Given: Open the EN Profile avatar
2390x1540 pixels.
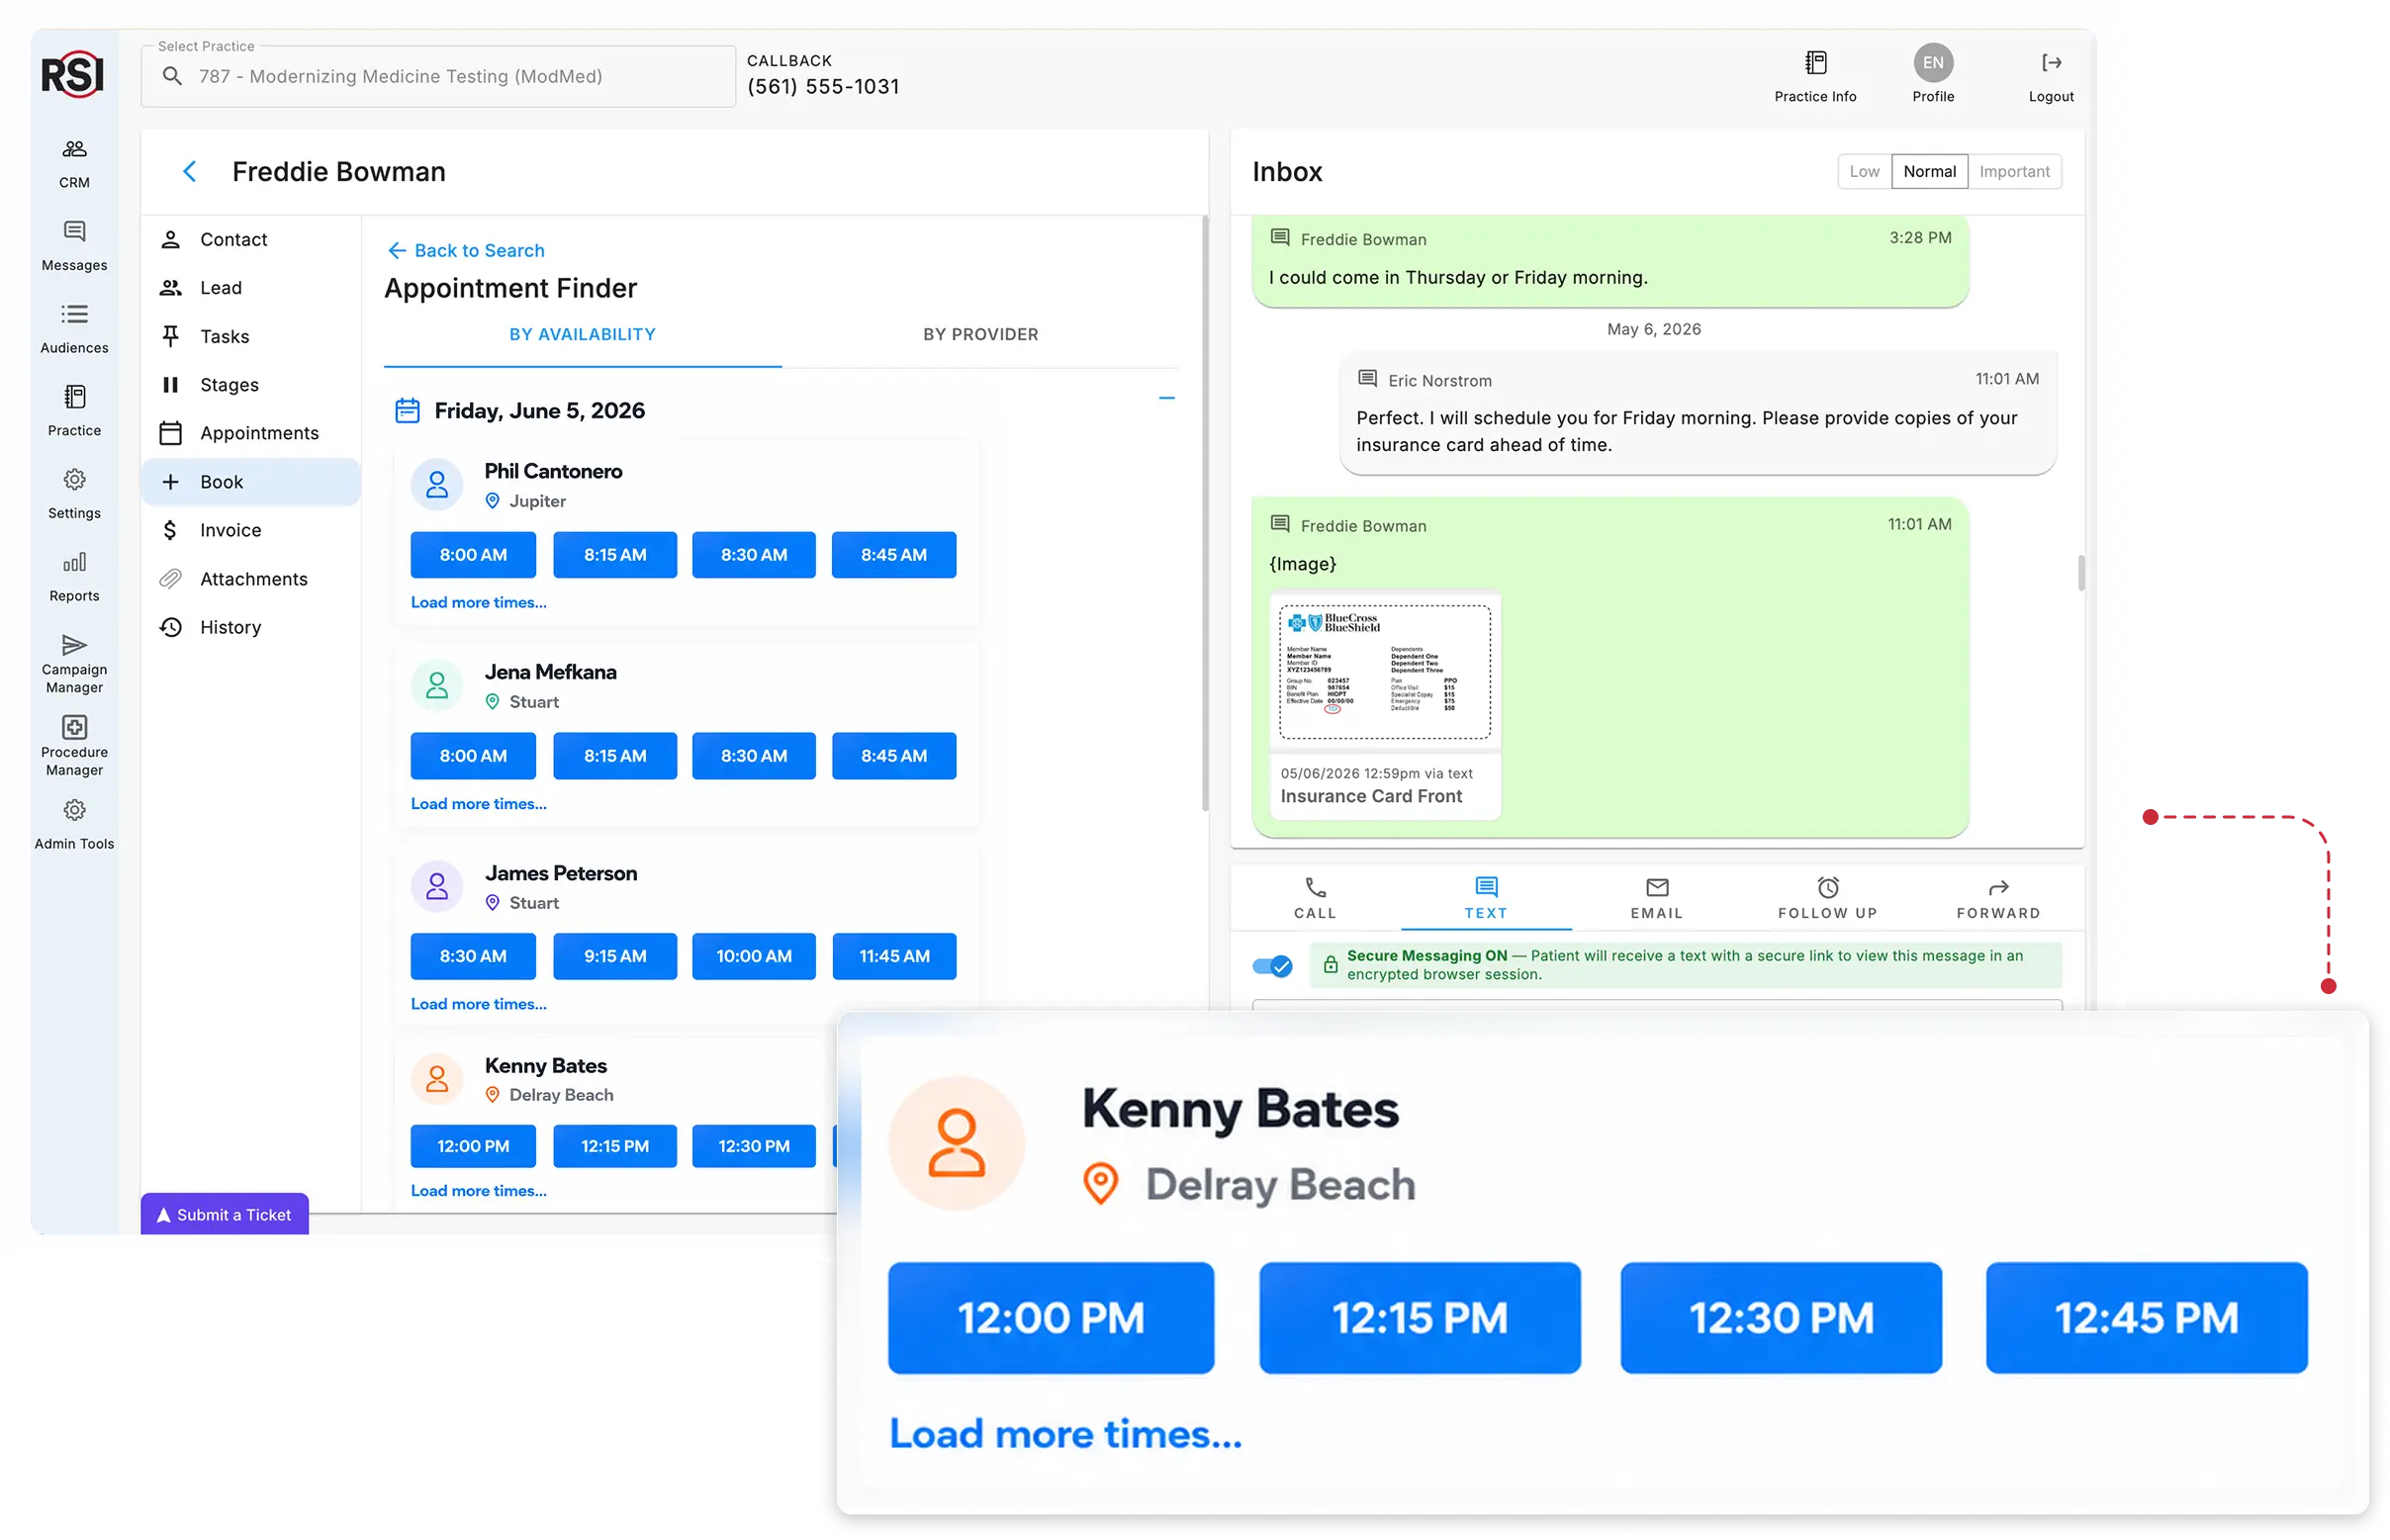Looking at the screenshot, I should click(x=1933, y=63).
